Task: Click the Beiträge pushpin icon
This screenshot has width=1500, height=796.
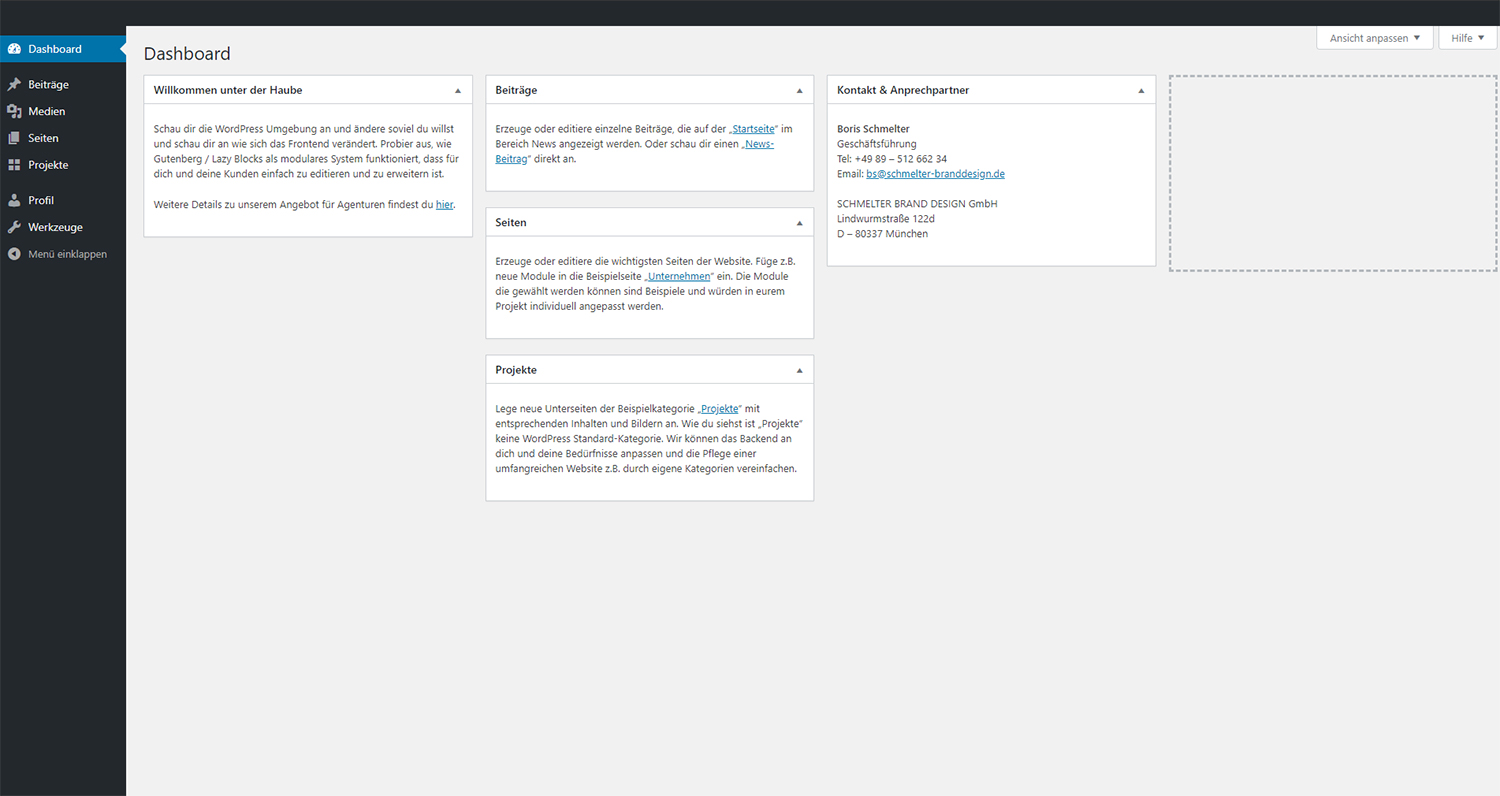Action: pos(14,85)
